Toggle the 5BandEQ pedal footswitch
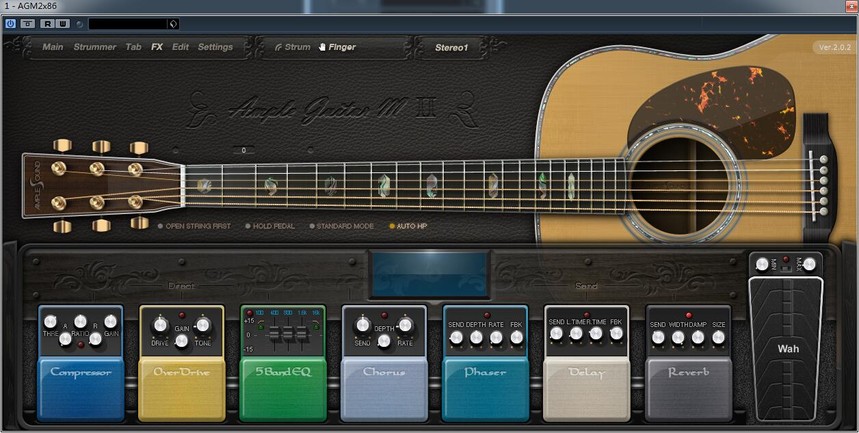The image size is (859, 433). (283, 389)
